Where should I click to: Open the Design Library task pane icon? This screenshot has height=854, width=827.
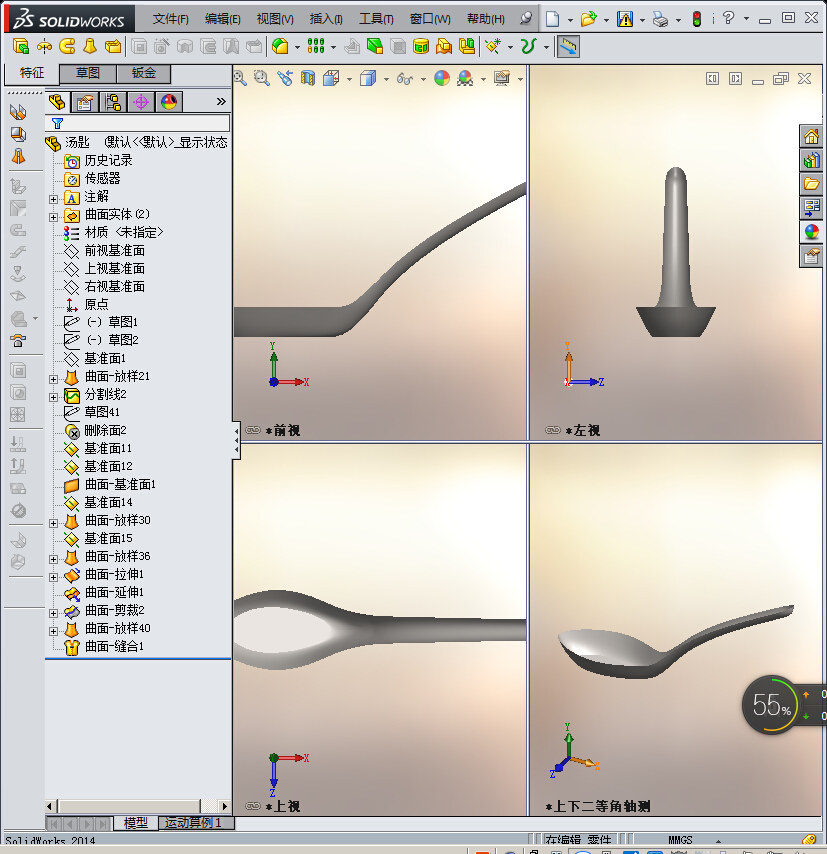point(811,160)
